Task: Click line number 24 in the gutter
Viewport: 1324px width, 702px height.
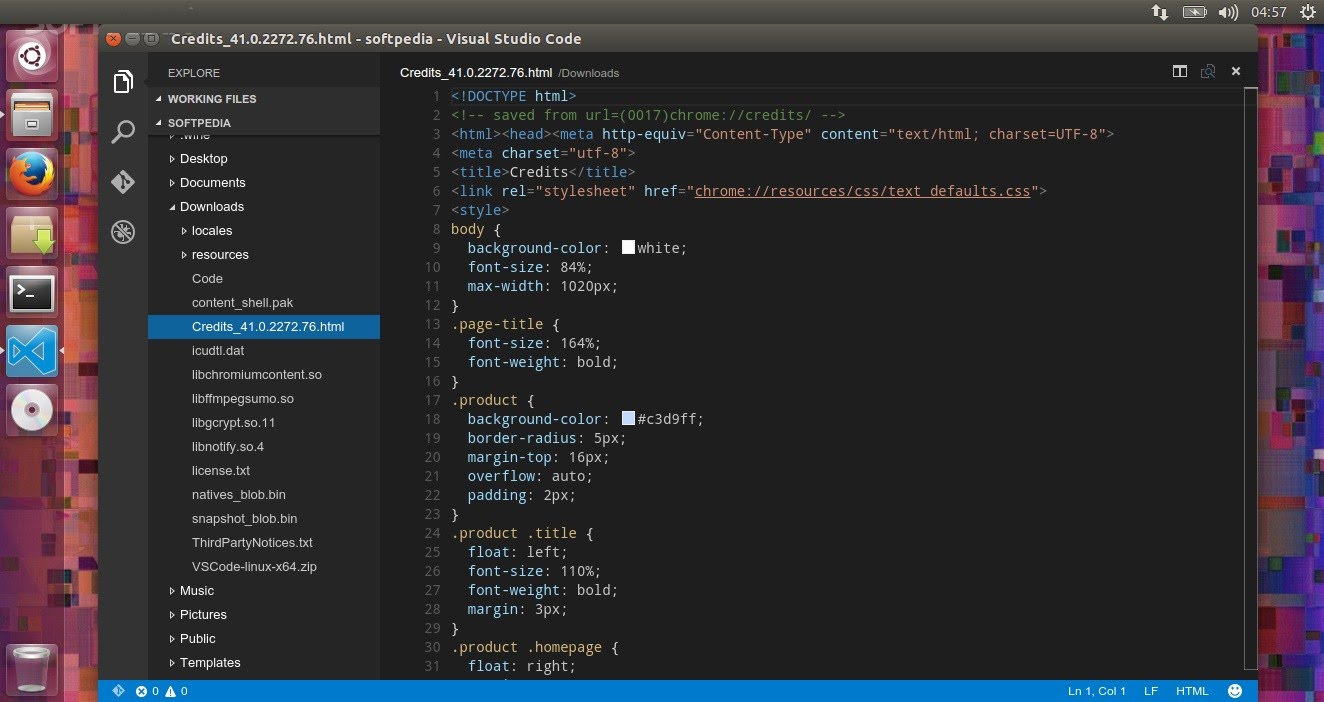Action: click(x=432, y=533)
